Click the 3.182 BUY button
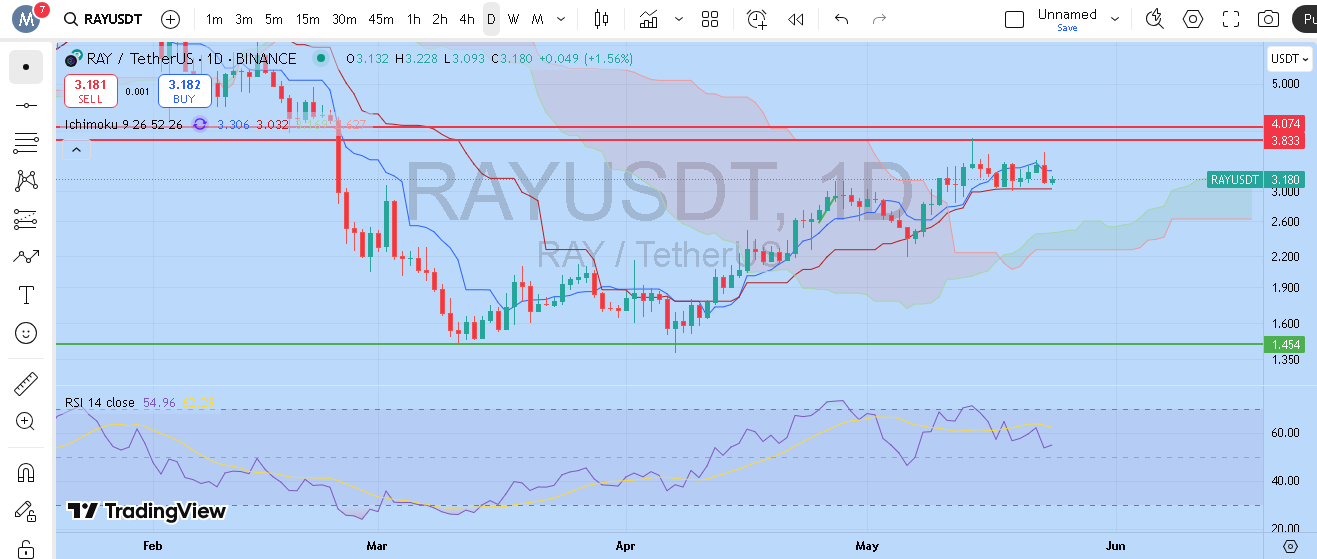This screenshot has width=1317, height=559. click(184, 91)
